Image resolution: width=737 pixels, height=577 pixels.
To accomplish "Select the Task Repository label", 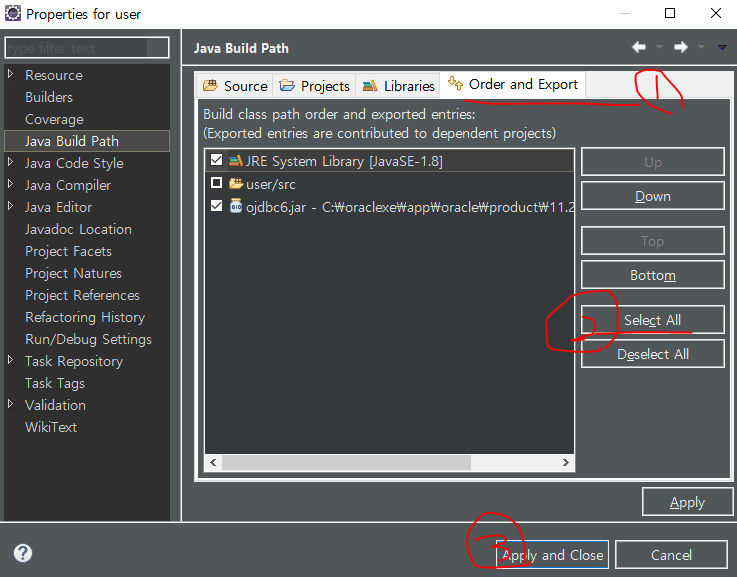I will coord(74,361).
